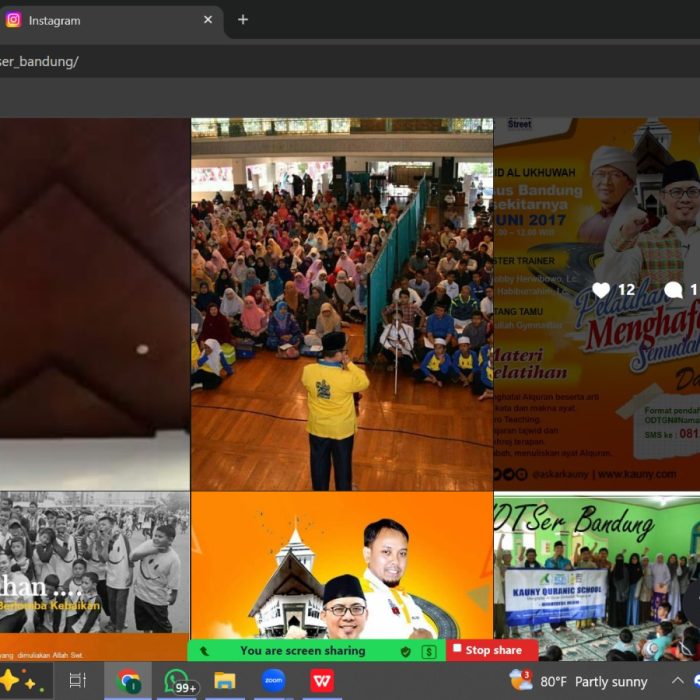Open the weather widget showing 80°F Partly sunny
This screenshot has width=700, height=700.
tap(578, 681)
